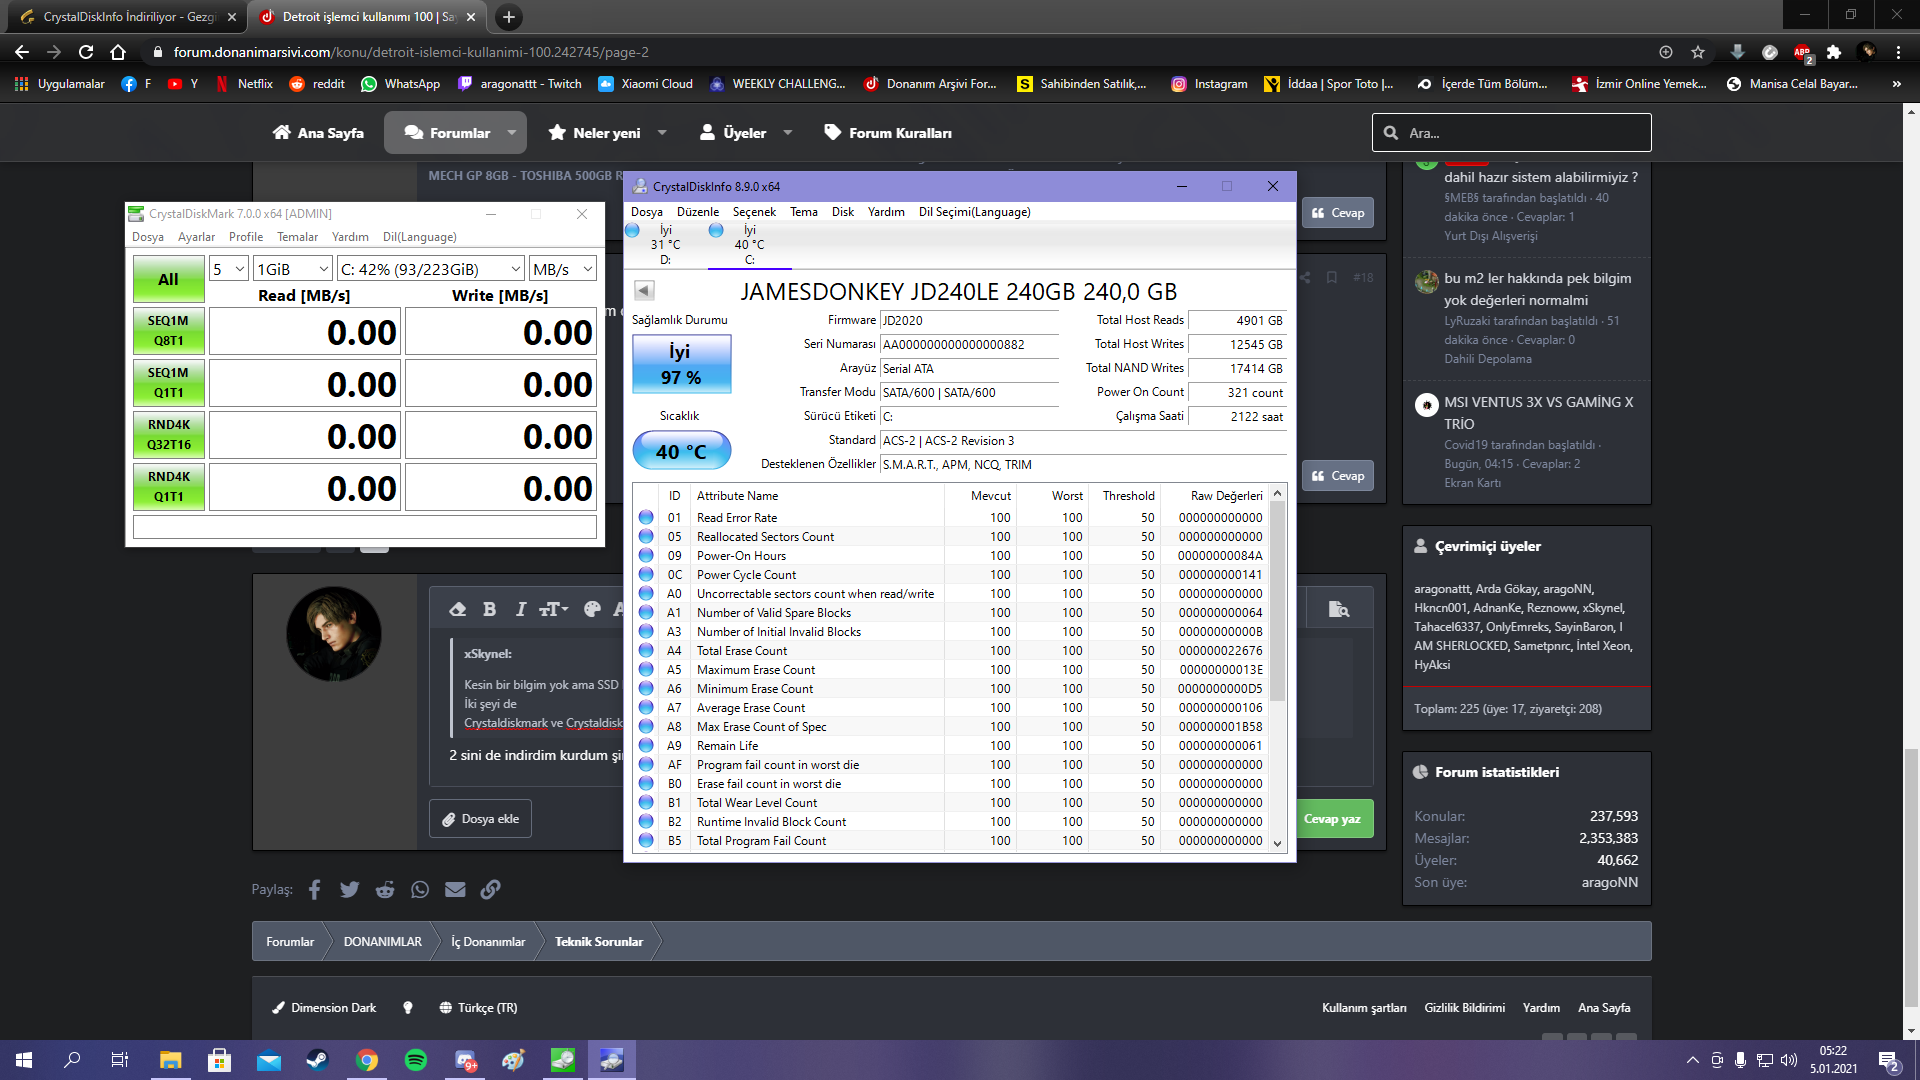Click the Remain Life attribute row
This screenshot has width=1920, height=1080.
951,746
